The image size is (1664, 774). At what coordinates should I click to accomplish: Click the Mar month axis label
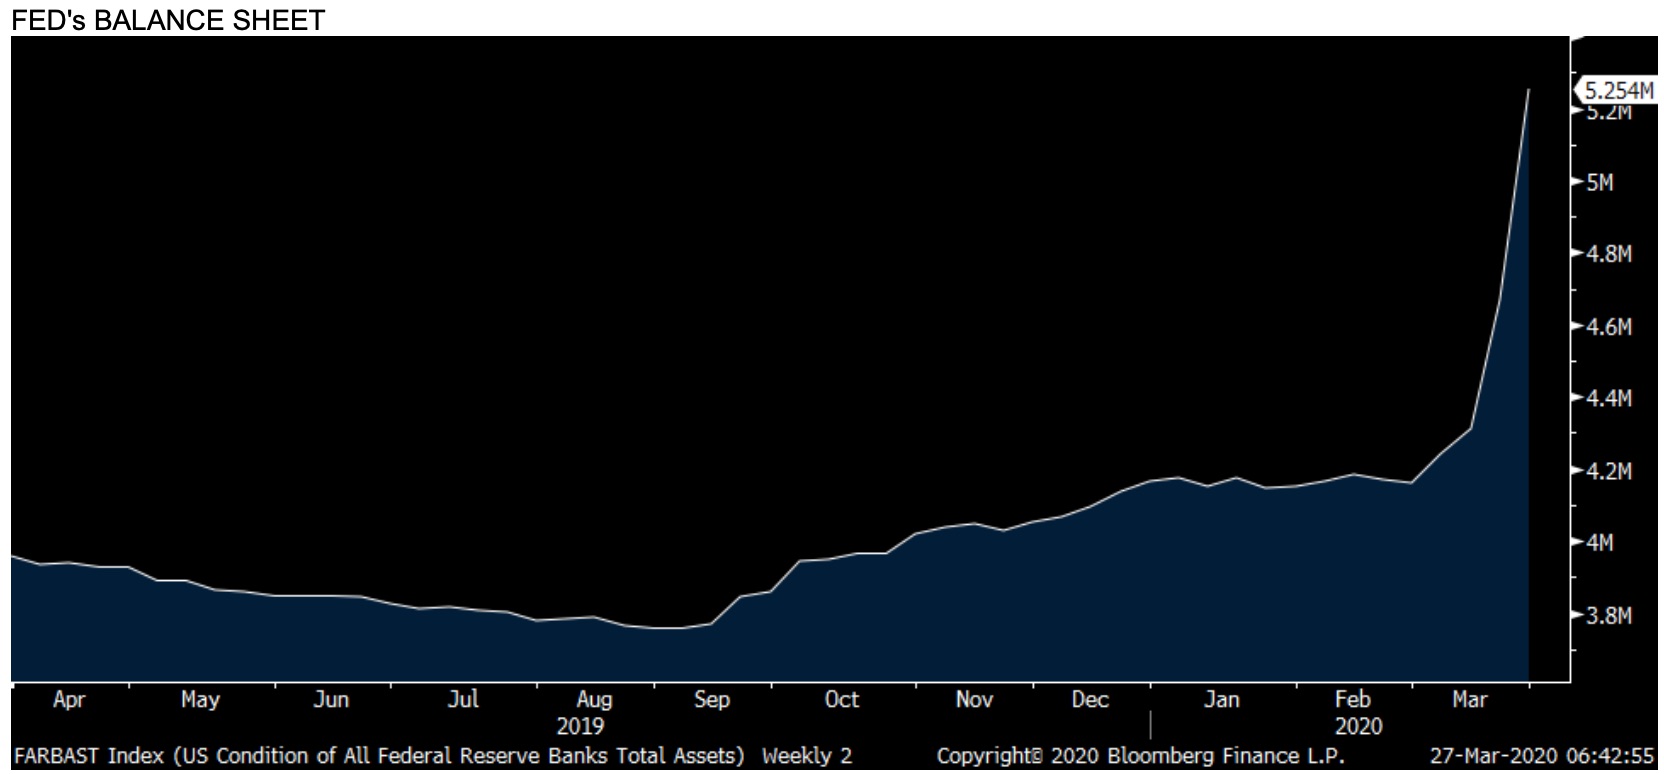pyautogui.click(x=1469, y=700)
